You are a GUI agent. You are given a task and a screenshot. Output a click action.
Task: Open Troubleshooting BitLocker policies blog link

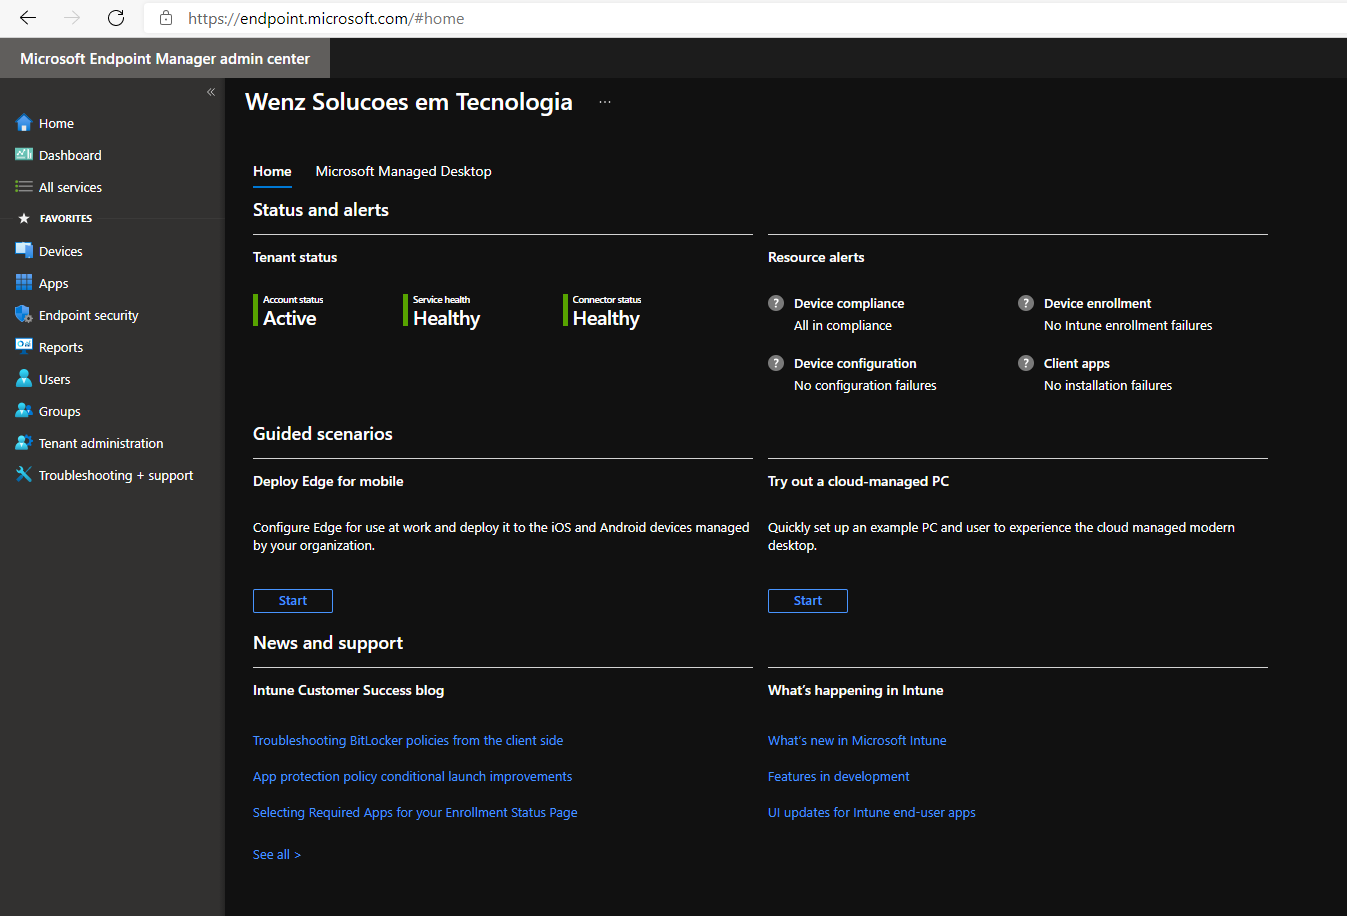click(408, 741)
